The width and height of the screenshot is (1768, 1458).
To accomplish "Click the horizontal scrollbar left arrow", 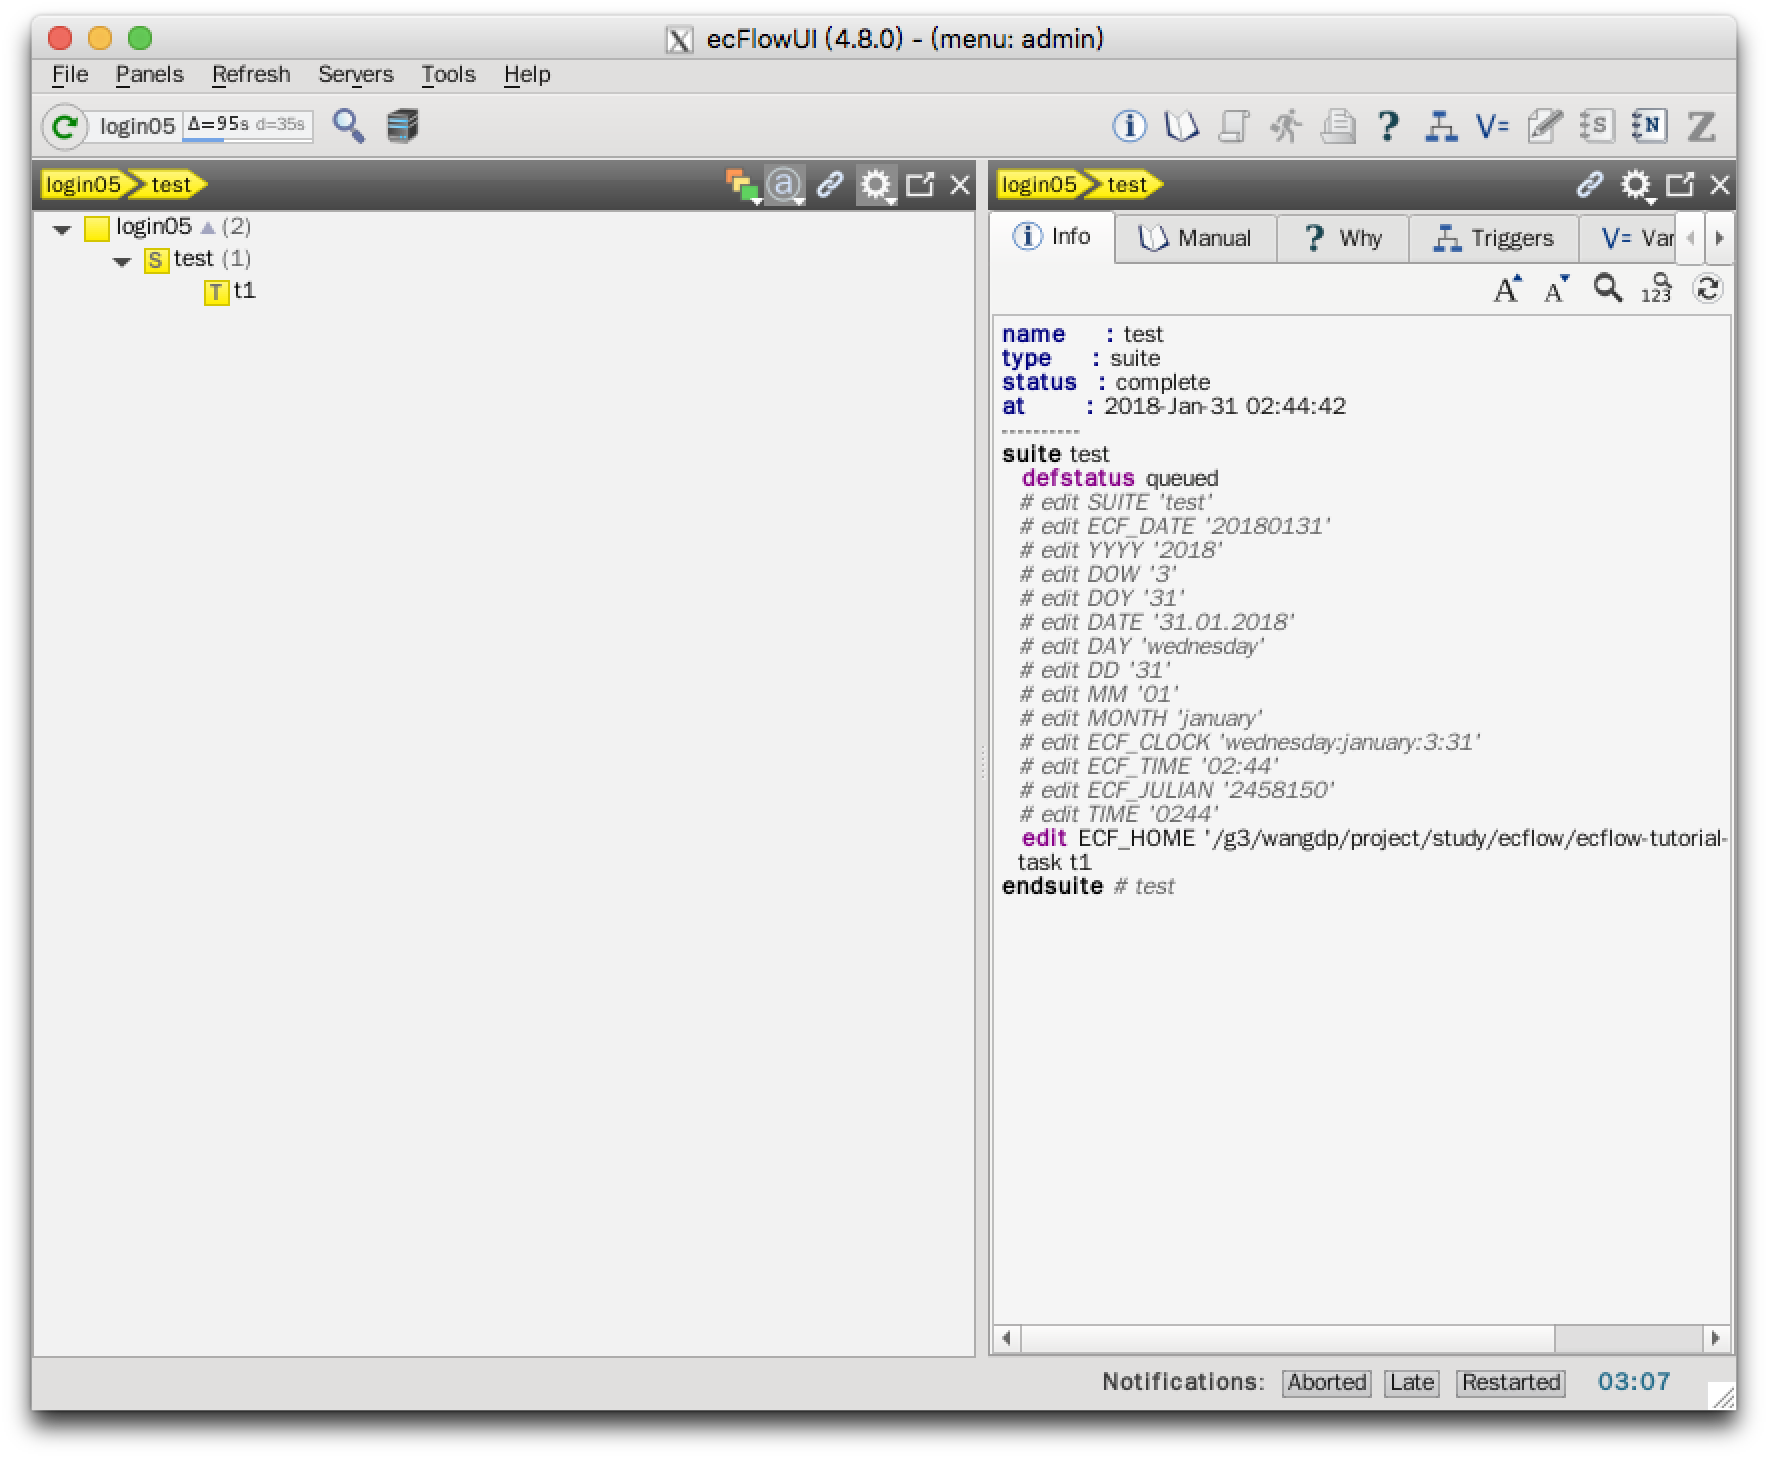I will click(x=1007, y=1338).
